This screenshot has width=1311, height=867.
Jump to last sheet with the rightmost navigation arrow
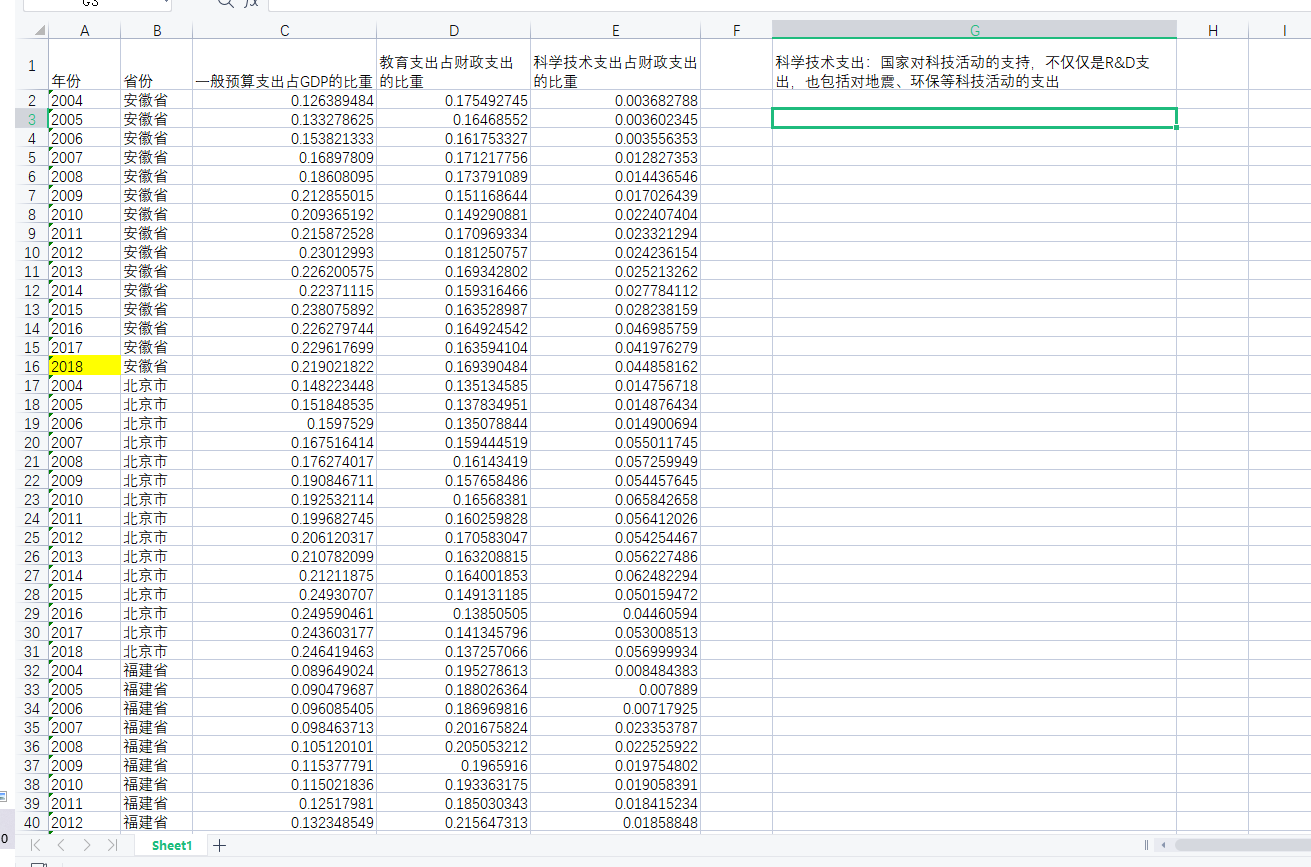(113, 845)
